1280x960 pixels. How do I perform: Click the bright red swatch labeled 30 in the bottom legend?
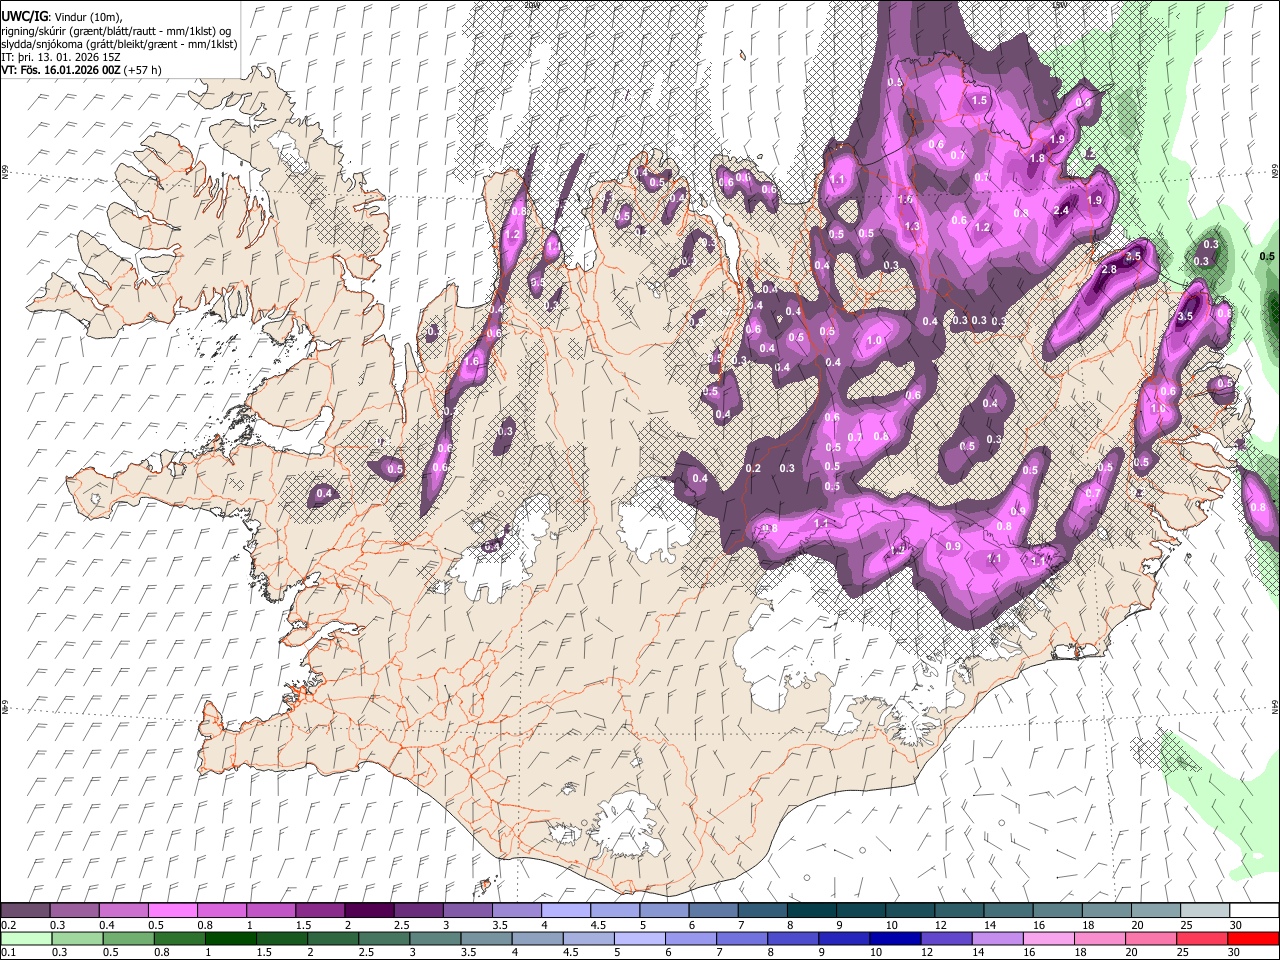pos(1252,938)
